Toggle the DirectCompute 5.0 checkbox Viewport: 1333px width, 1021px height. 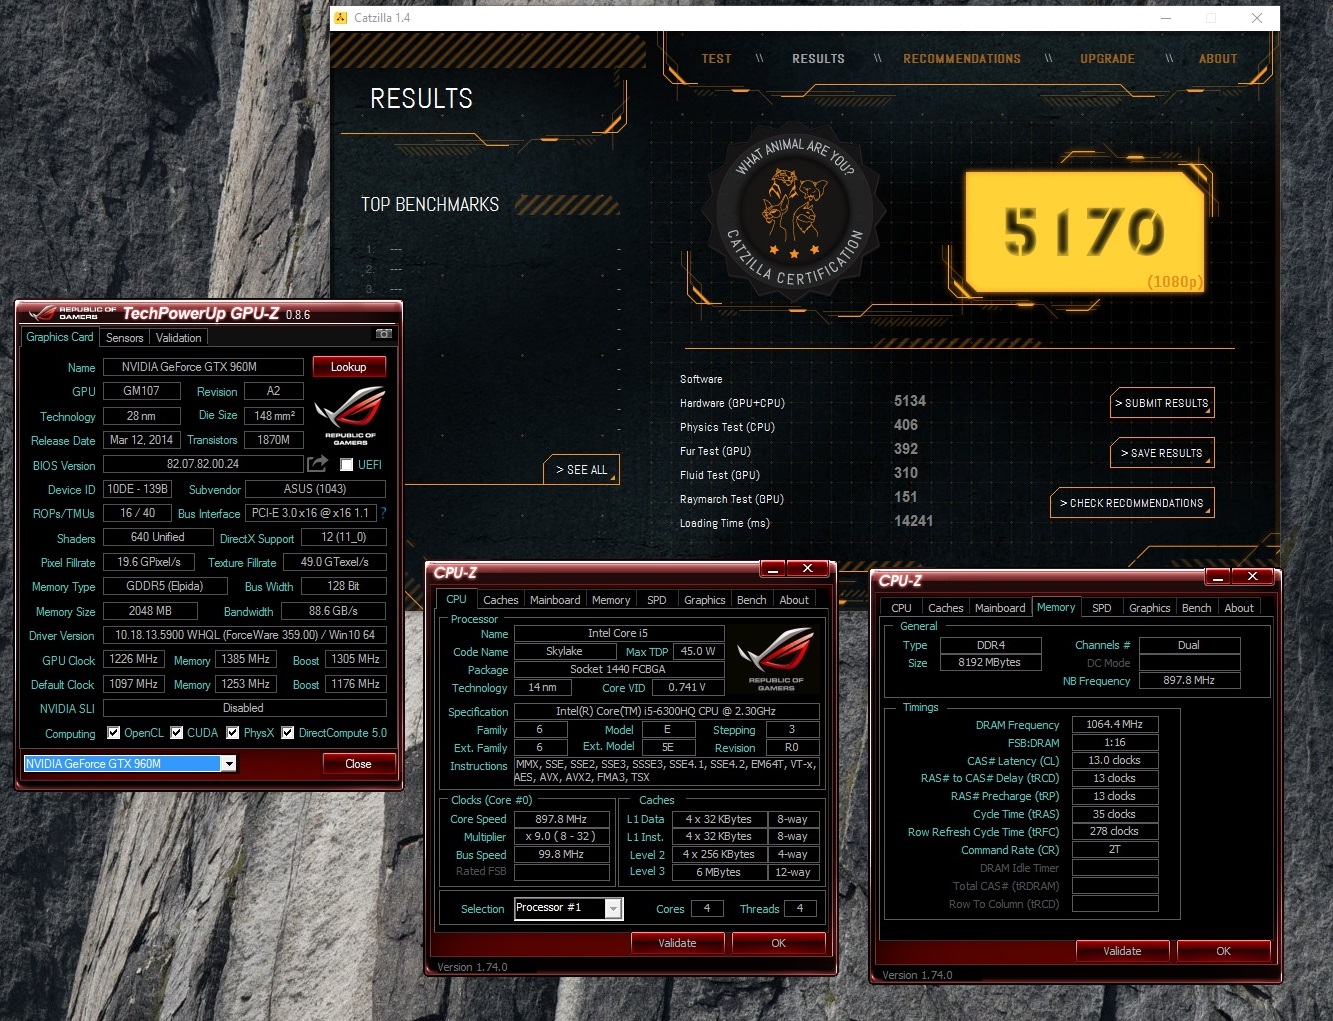pyautogui.click(x=288, y=733)
